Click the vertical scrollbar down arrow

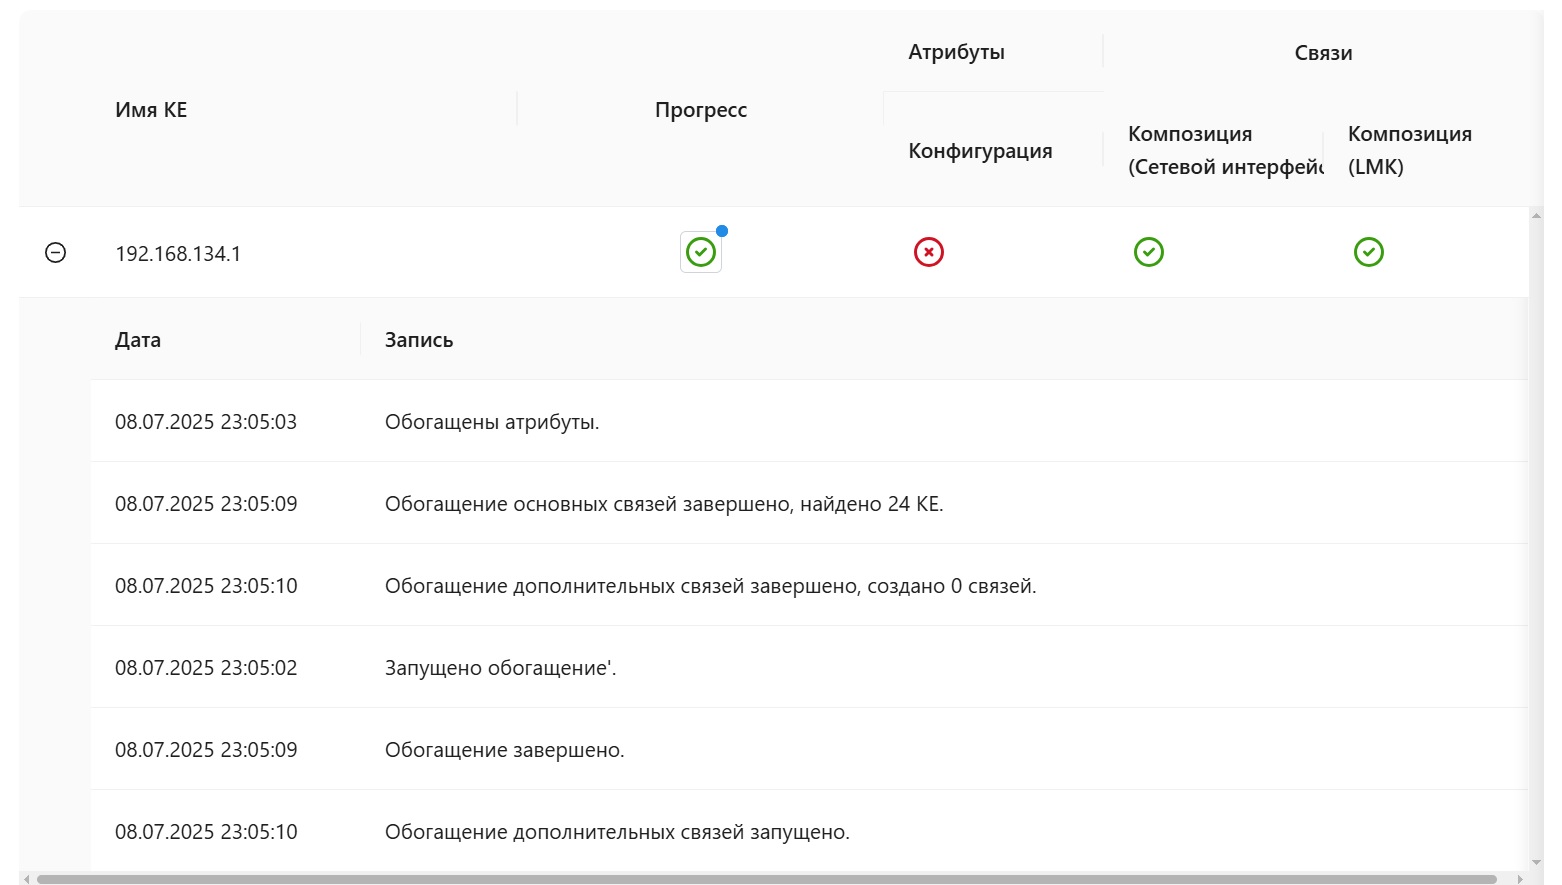pos(1537,862)
